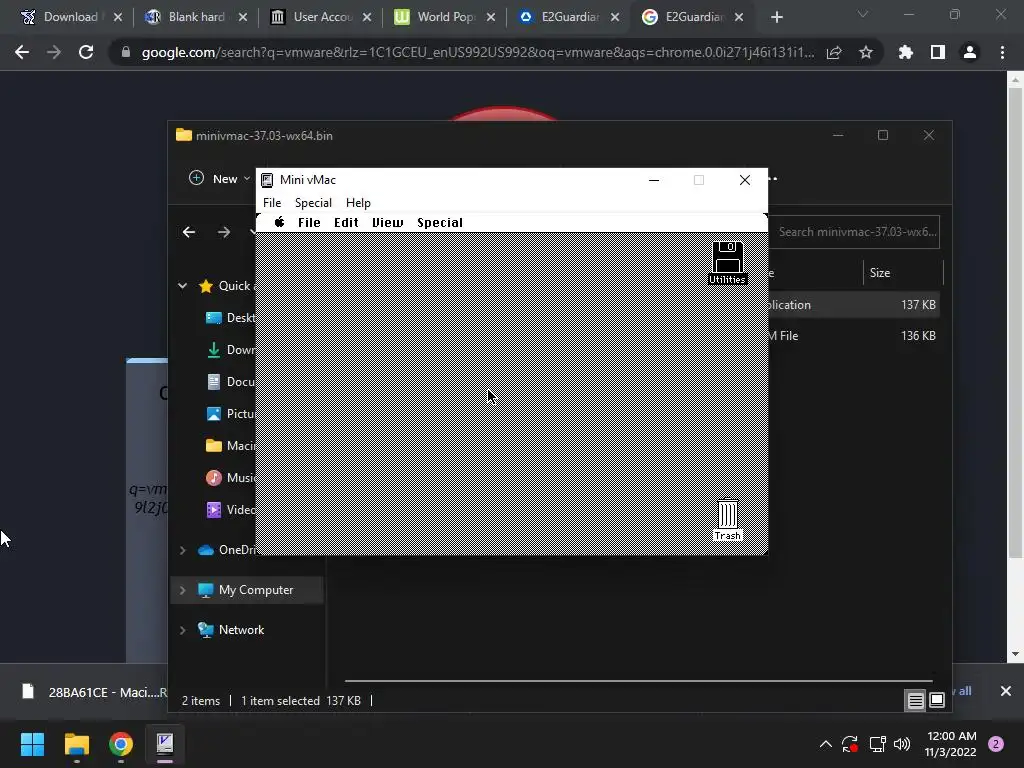
Task: Bookmark this page with star icon
Action: point(866,52)
